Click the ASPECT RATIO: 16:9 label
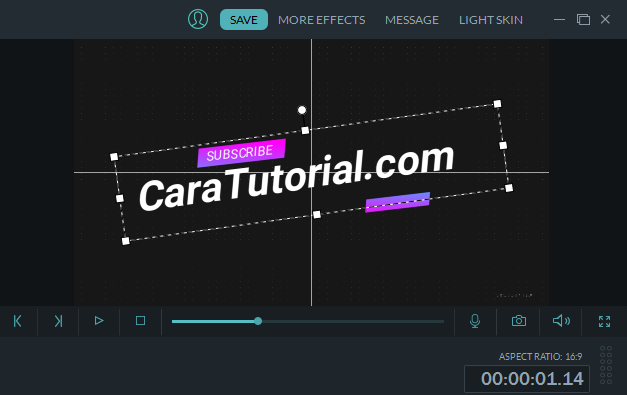This screenshot has width=627, height=395. pos(540,357)
